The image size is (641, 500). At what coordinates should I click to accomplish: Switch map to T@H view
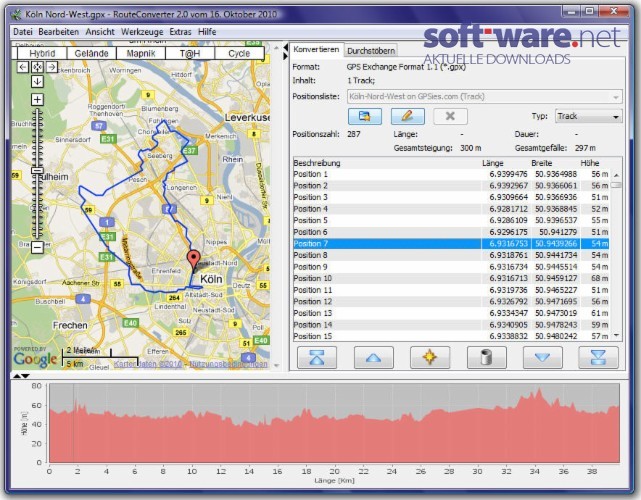pyautogui.click(x=190, y=53)
